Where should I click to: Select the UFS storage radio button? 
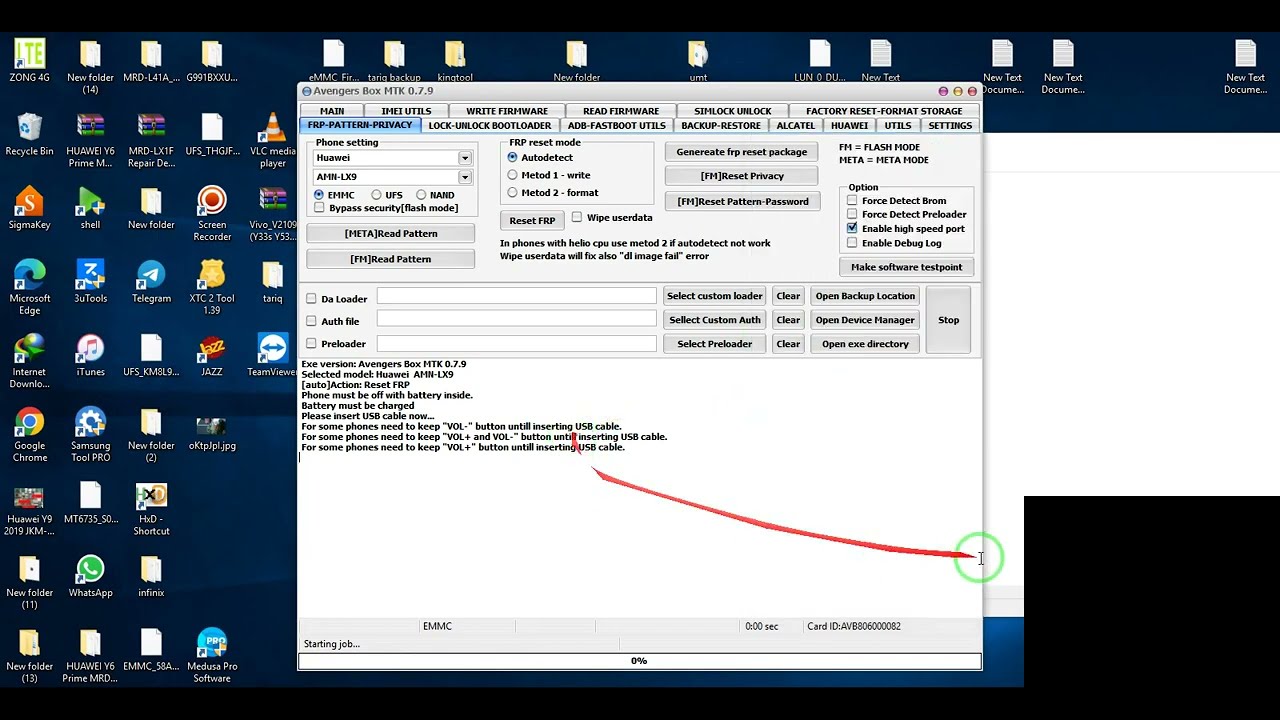tap(376, 195)
